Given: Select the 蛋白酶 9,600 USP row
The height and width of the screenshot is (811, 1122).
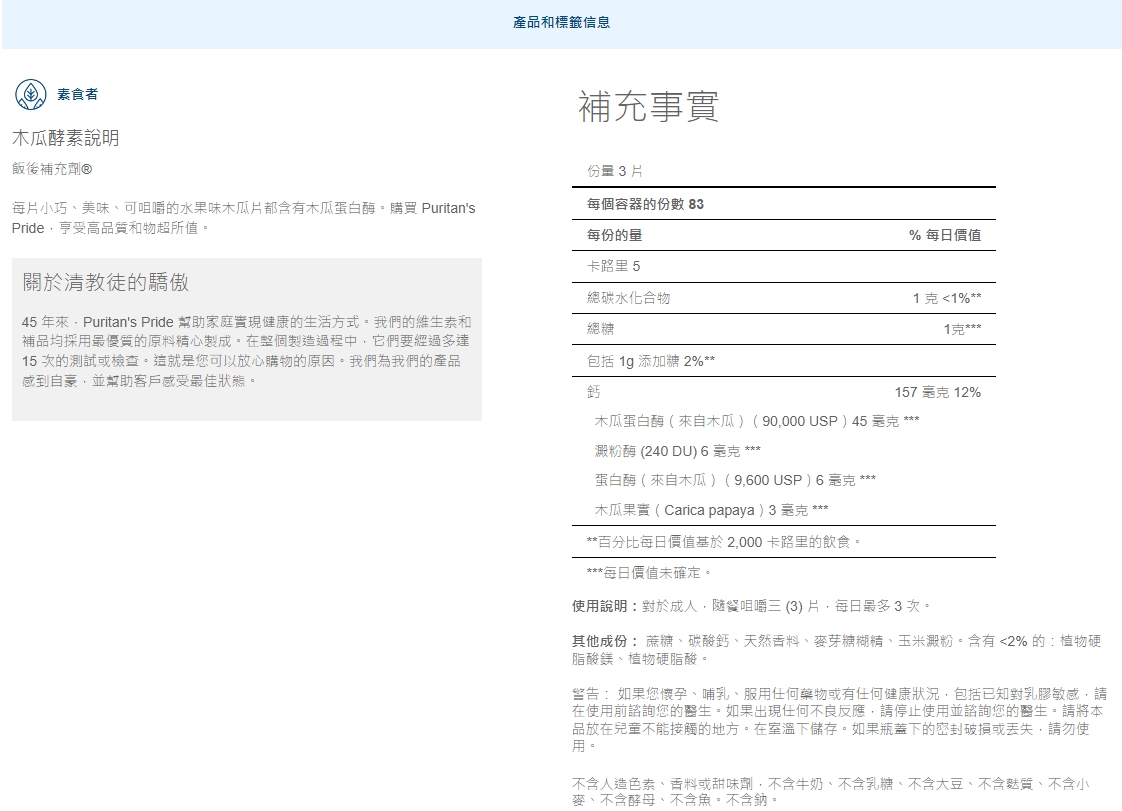Looking at the screenshot, I should (735, 480).
